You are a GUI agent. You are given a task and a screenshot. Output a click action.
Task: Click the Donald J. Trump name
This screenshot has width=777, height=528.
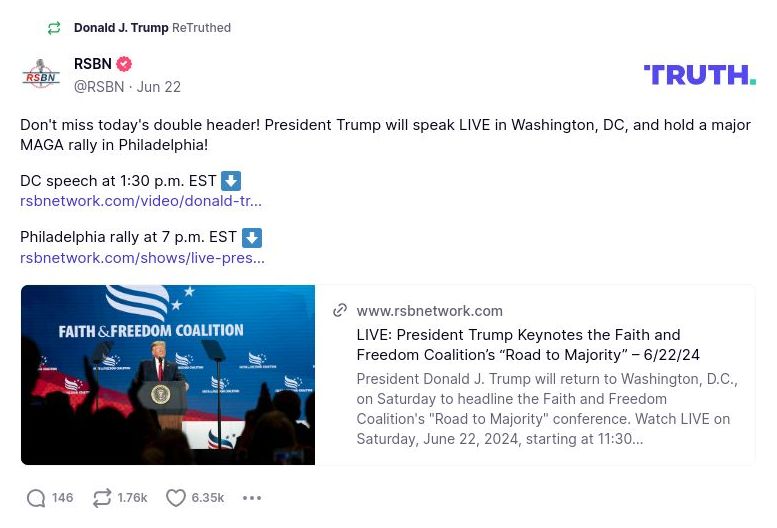point(120,28)
